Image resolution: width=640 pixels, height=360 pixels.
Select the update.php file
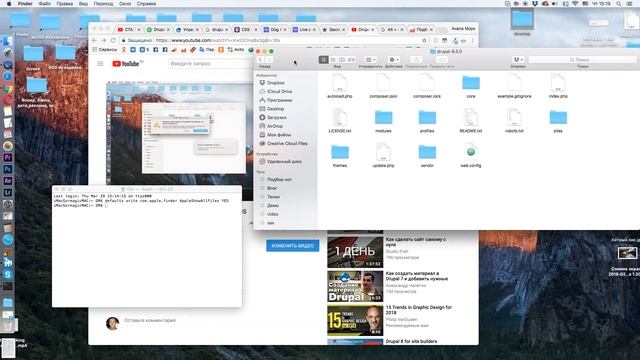coord(383,156)
